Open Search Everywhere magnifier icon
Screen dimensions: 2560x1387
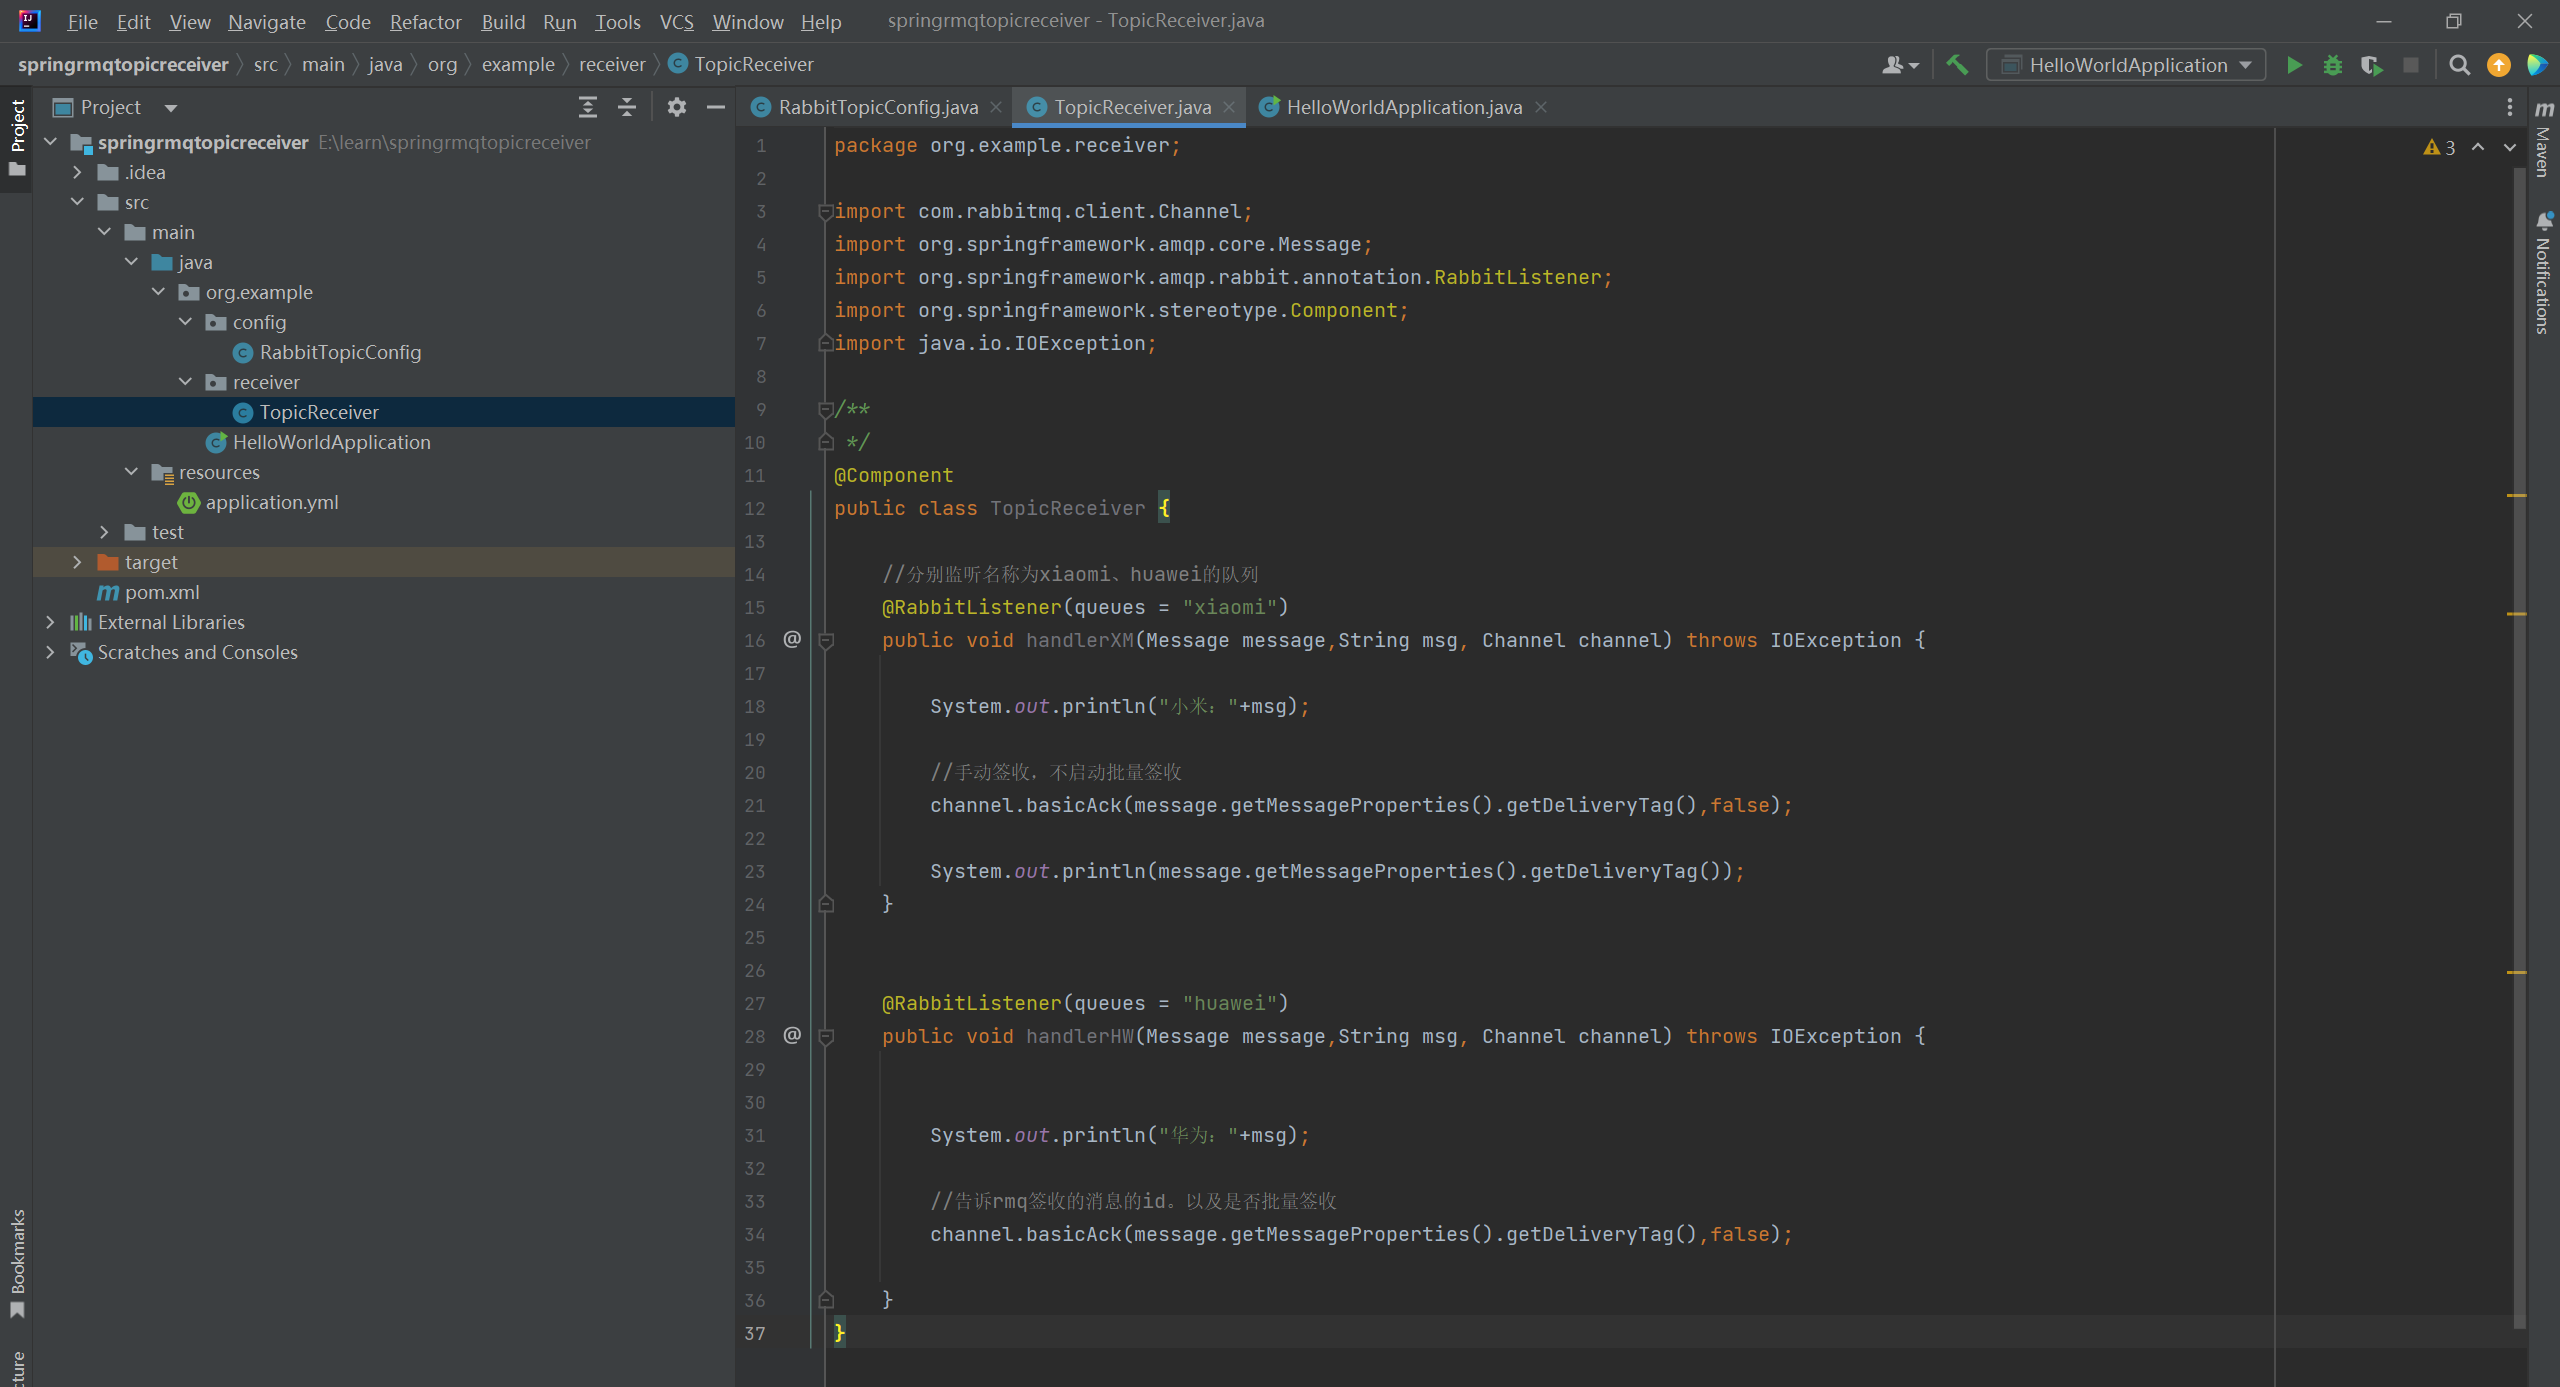2459,65
